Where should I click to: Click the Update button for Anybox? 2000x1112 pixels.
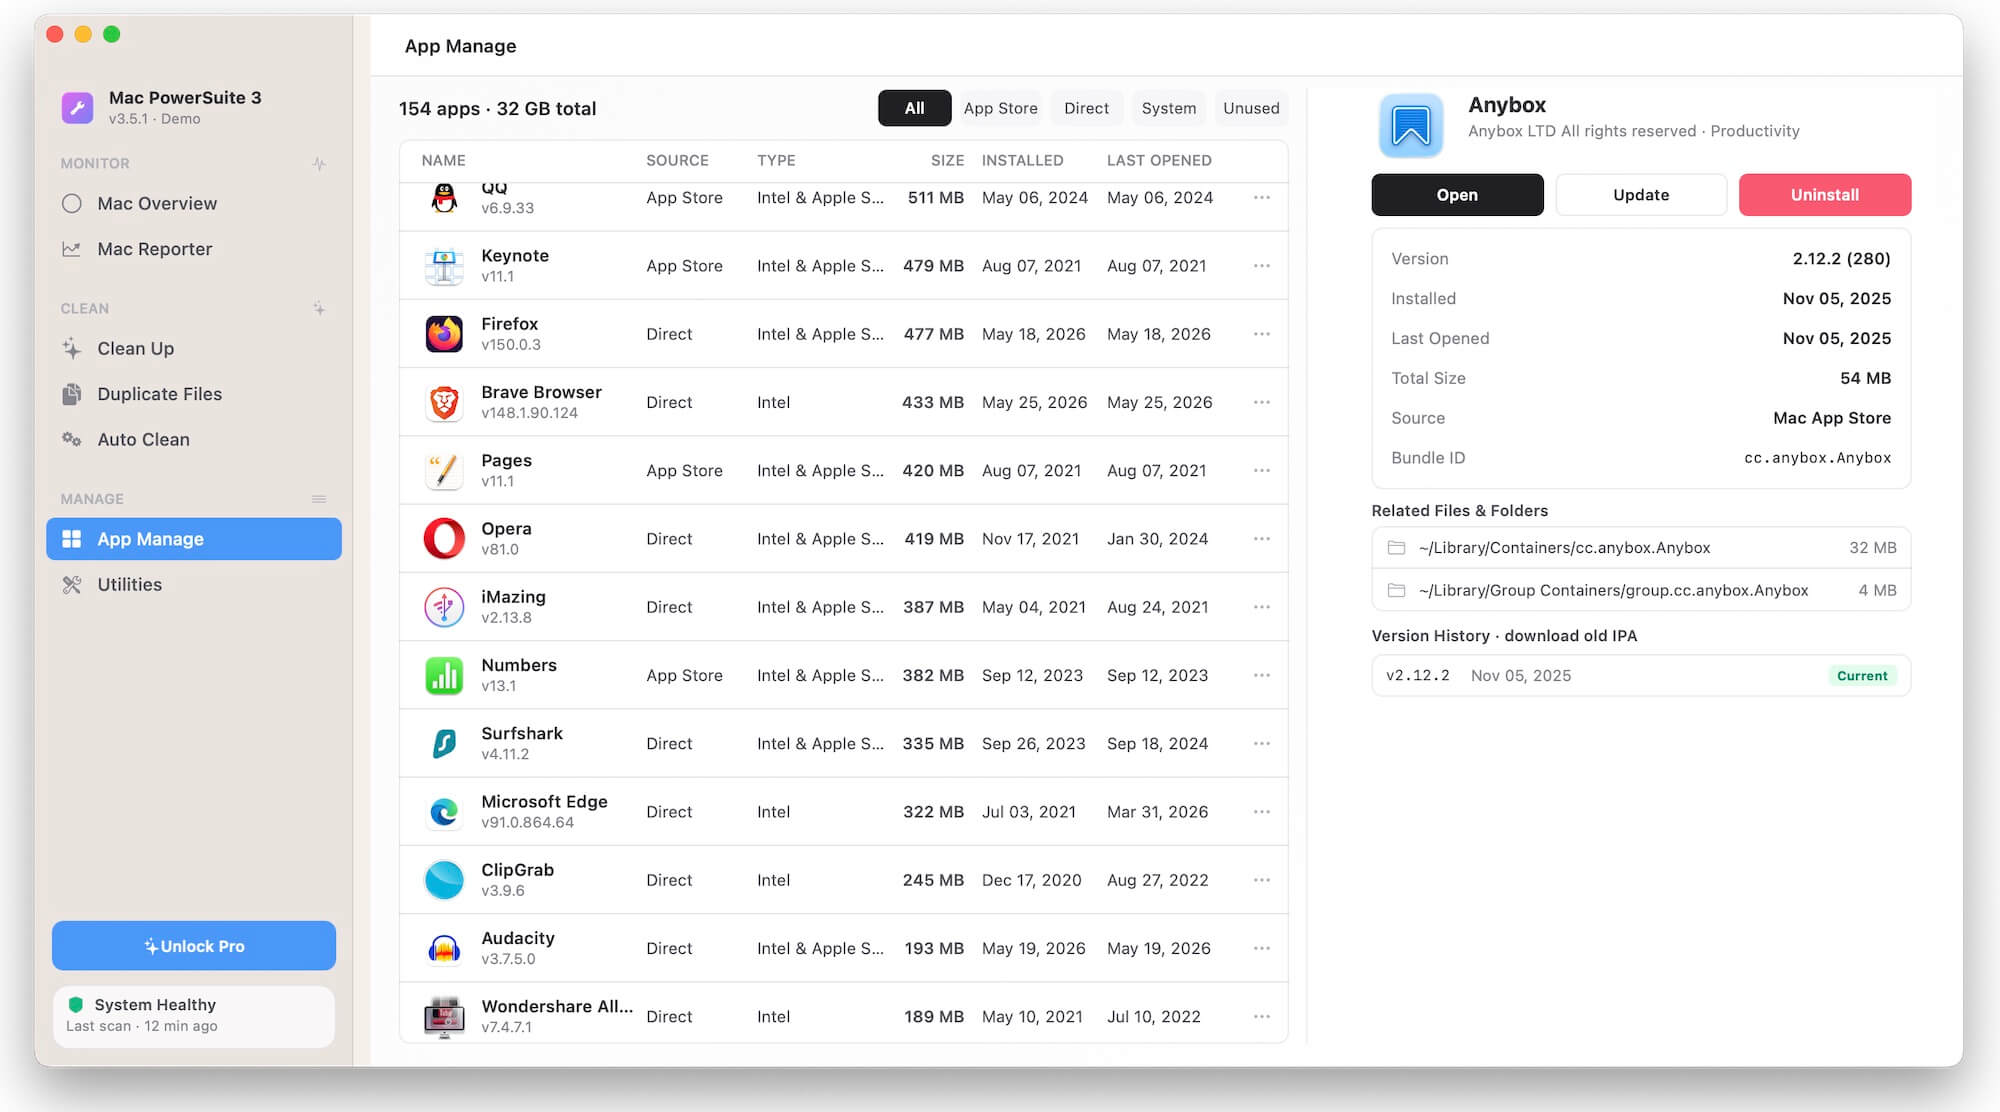point(1641,195)
